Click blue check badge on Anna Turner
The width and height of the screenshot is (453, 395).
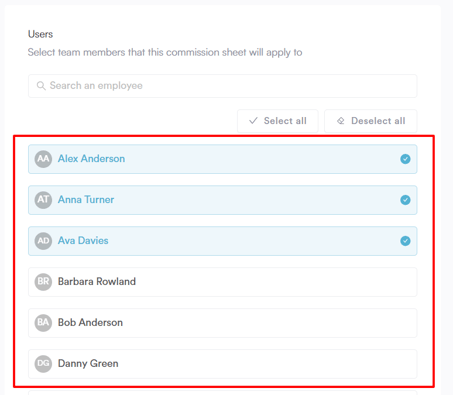click(x=405, y=200)
